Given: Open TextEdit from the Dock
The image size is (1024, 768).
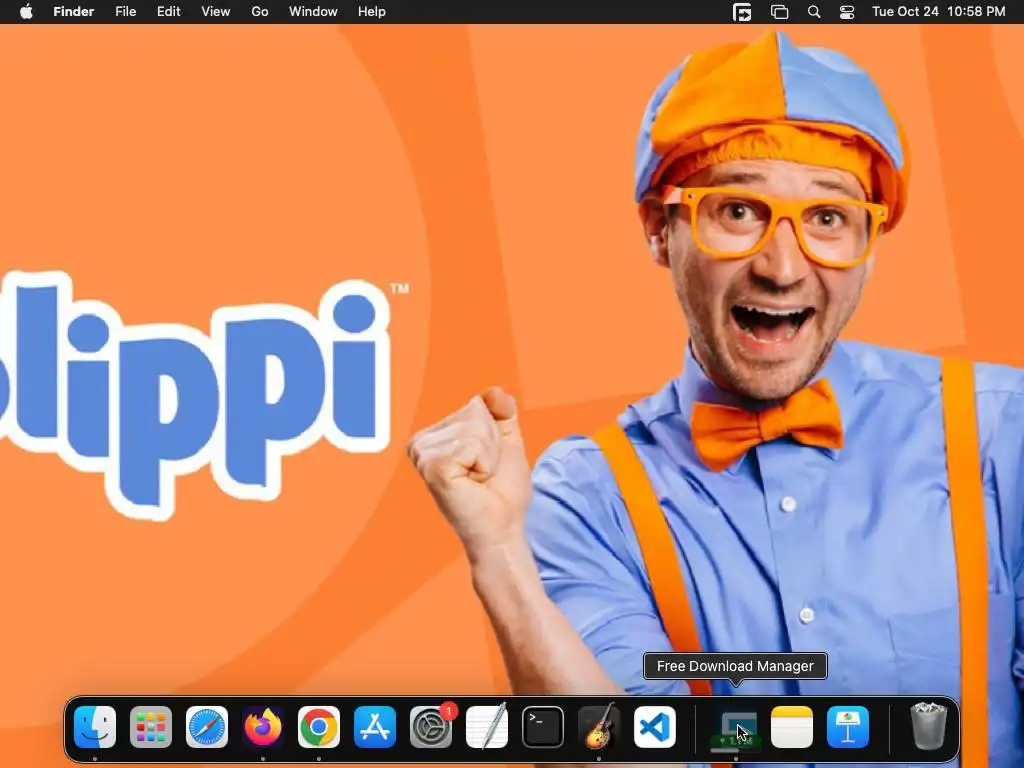Looking at the screenshot, I should (487, 727).
